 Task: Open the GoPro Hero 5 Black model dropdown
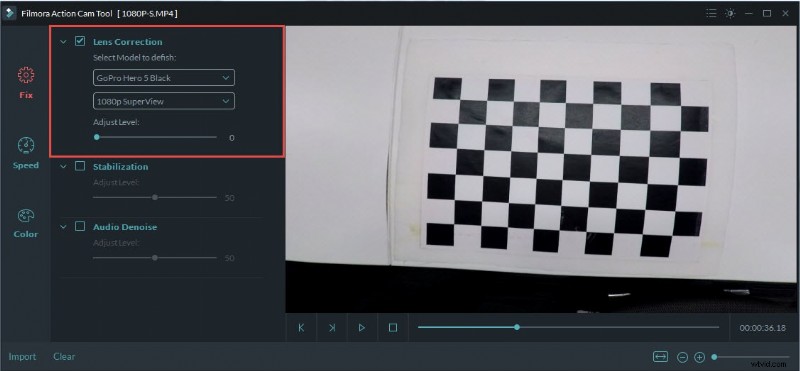coord(164,78)
